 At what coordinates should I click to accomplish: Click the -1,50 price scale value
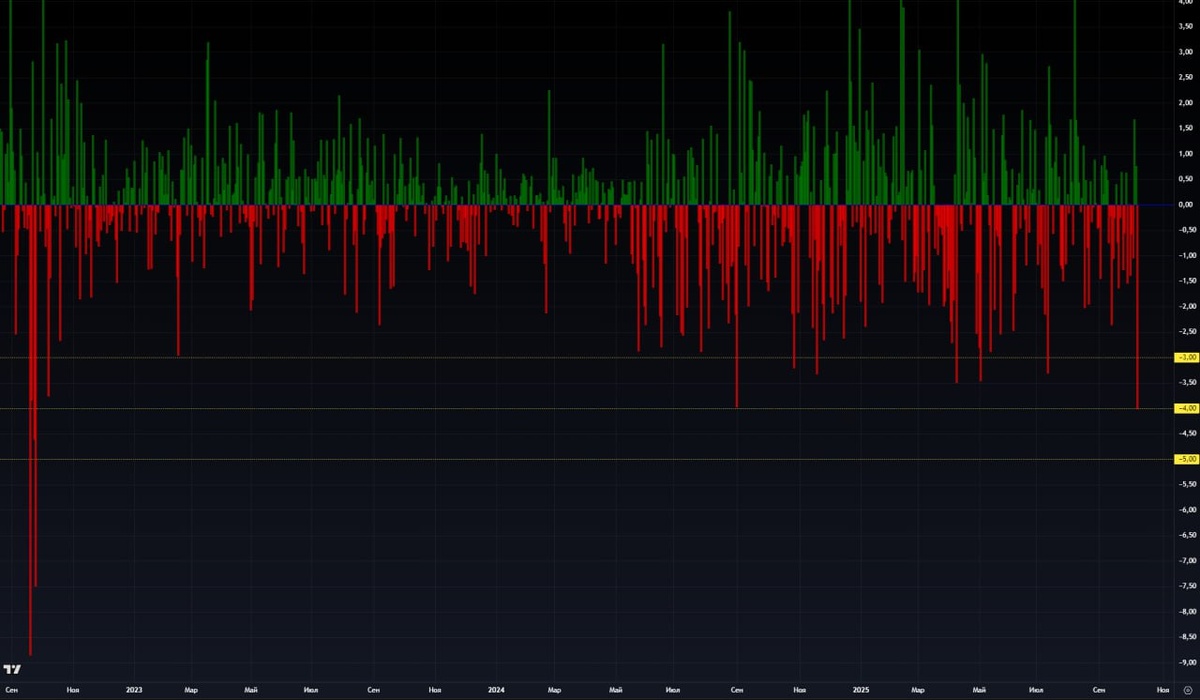coord(1187,281)
